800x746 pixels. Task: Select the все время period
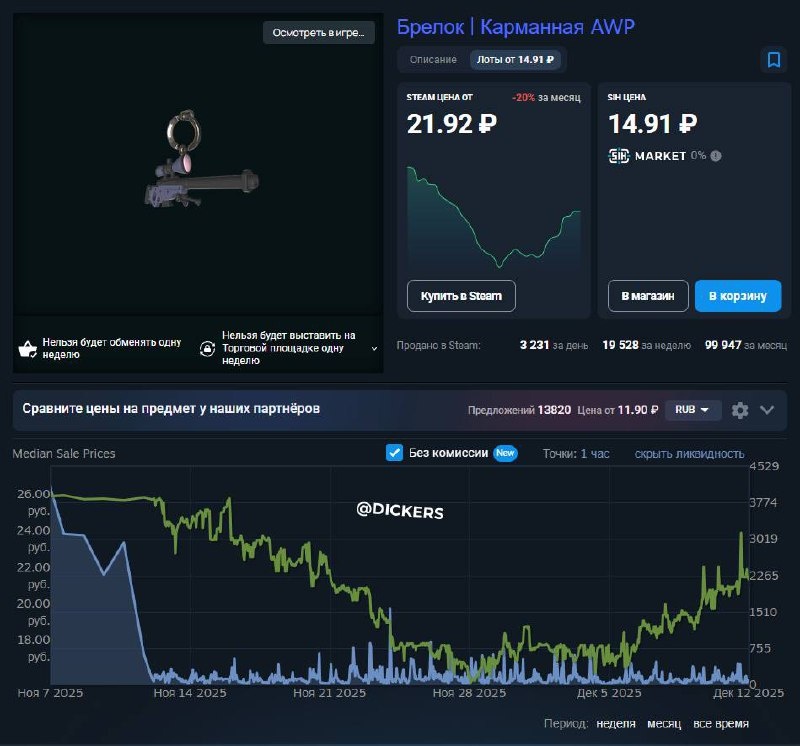[x=721, y=724]
